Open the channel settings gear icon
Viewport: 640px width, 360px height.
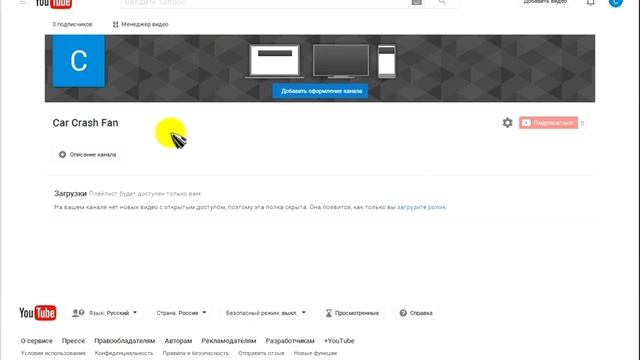click(507, 122)
